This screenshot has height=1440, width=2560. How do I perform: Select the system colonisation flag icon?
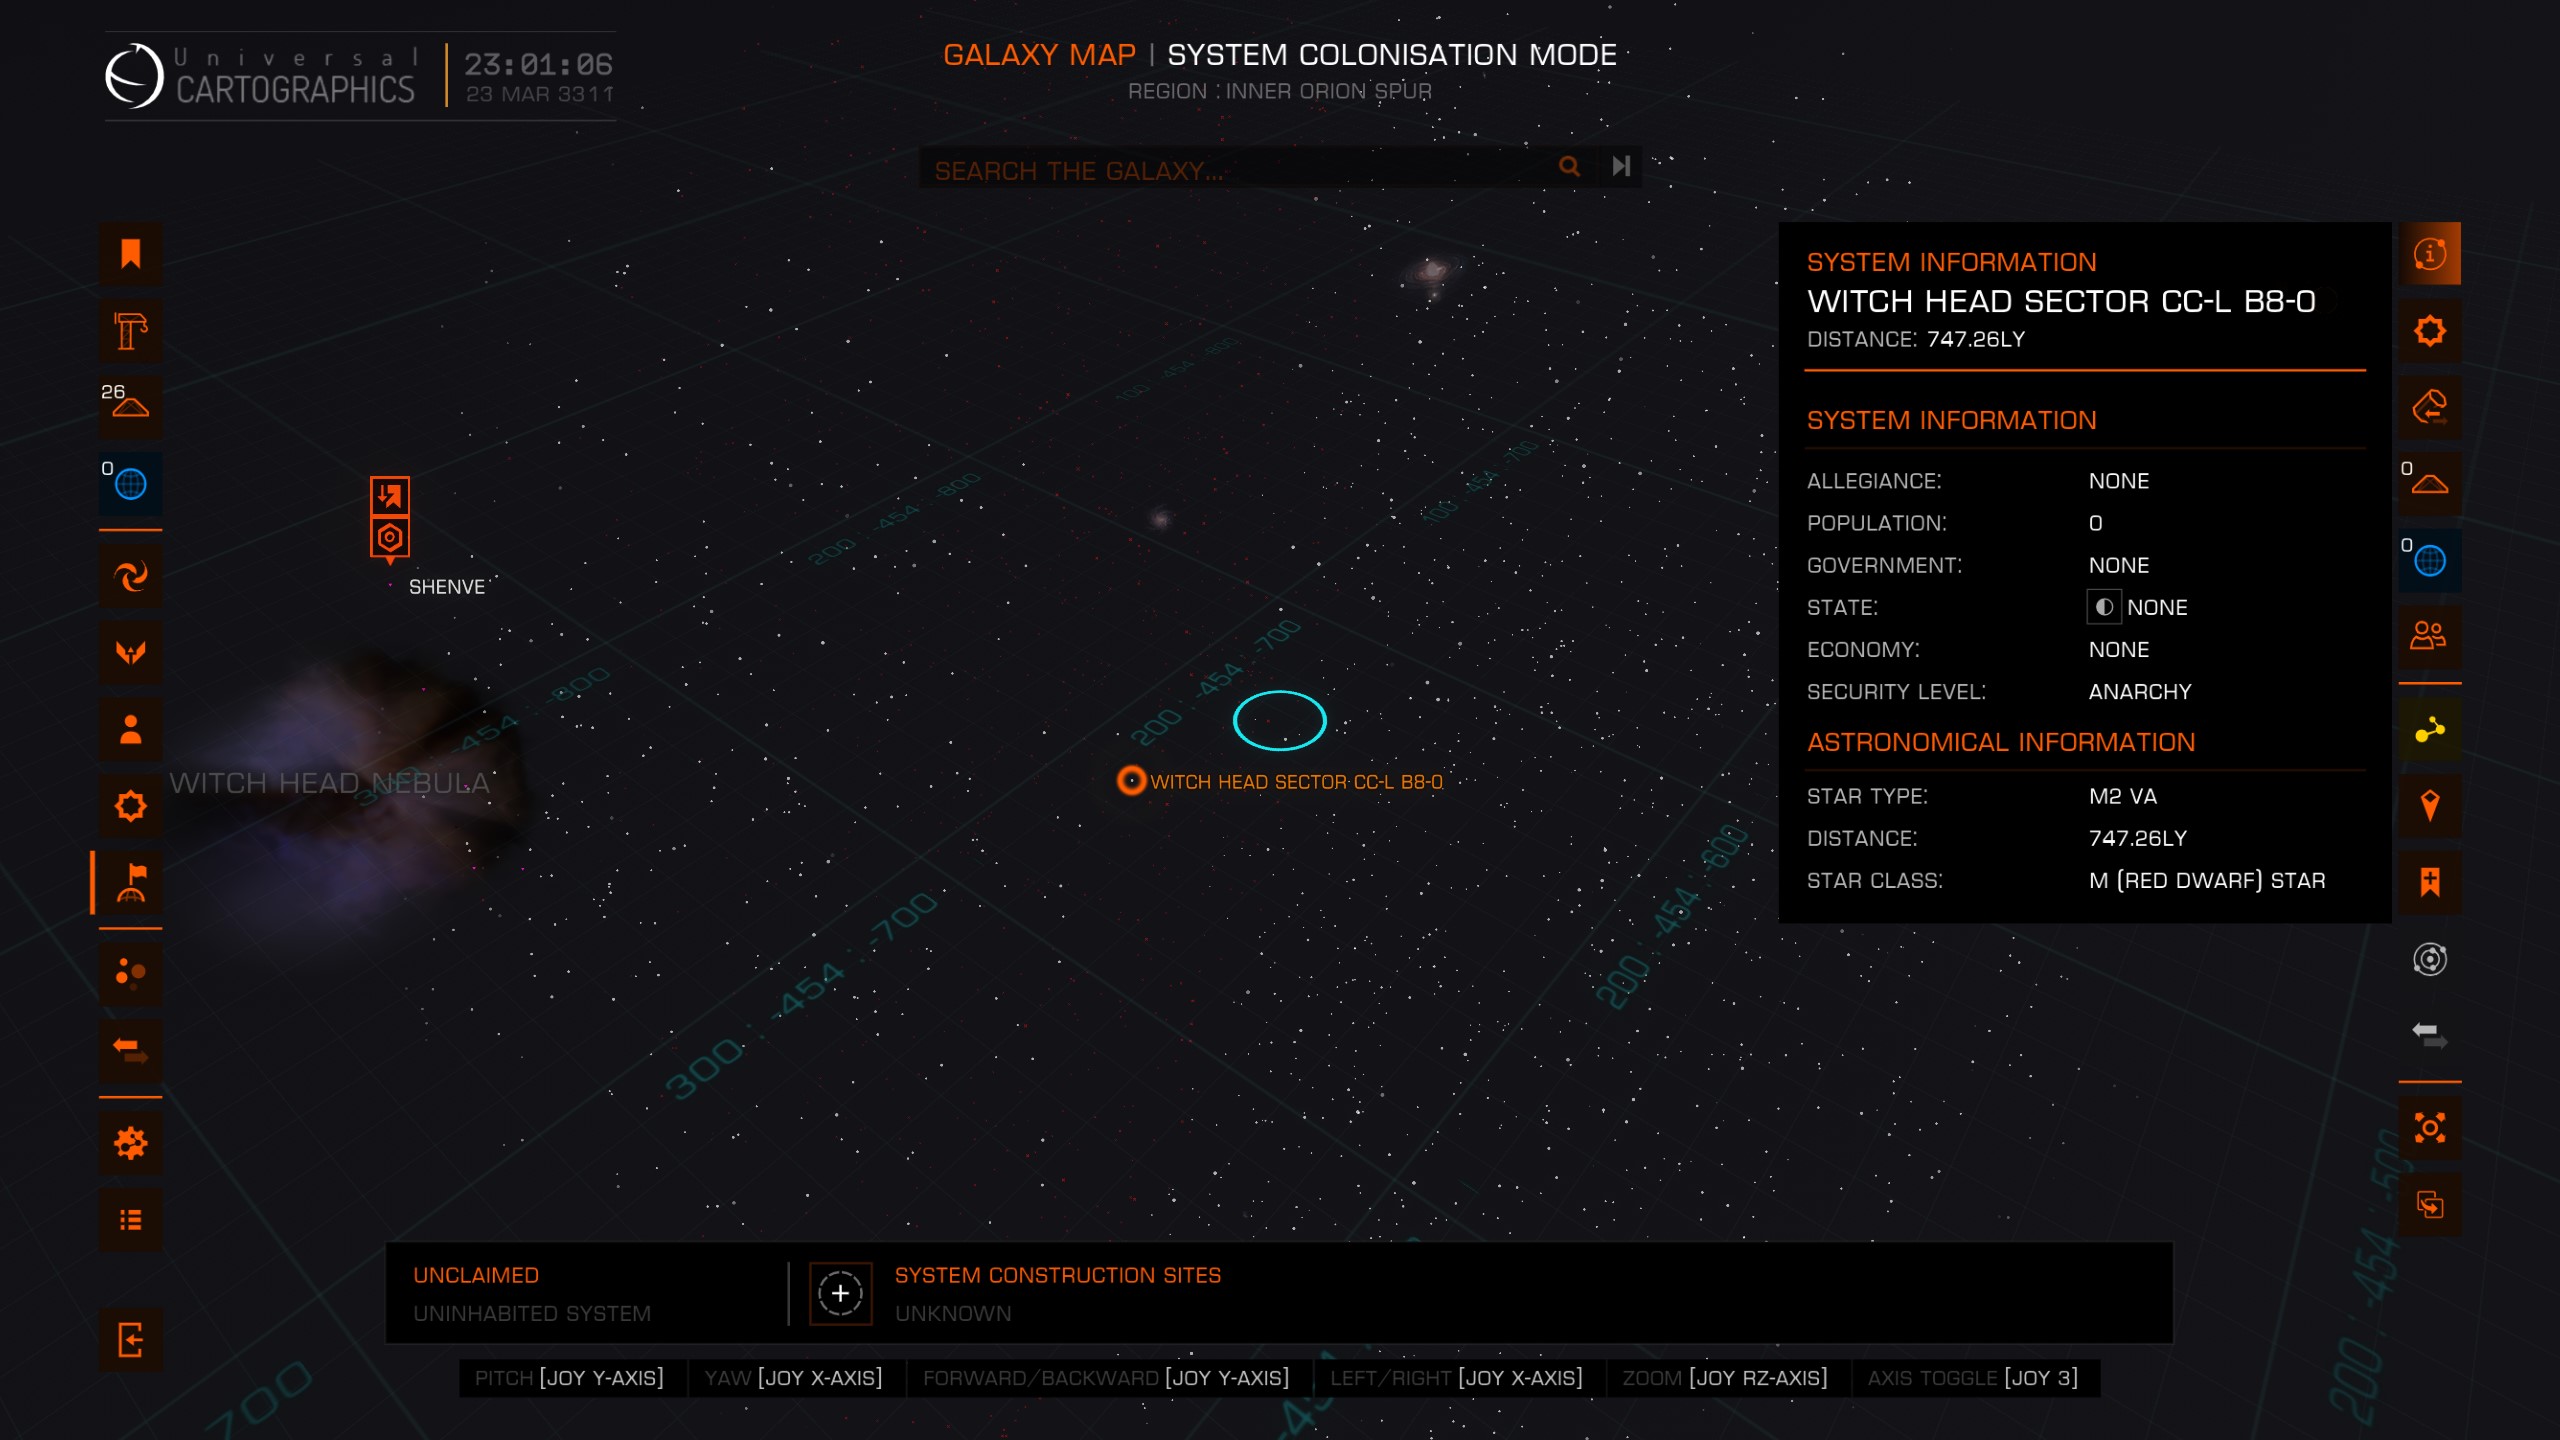pyautogui.click(x=130, y=883)
